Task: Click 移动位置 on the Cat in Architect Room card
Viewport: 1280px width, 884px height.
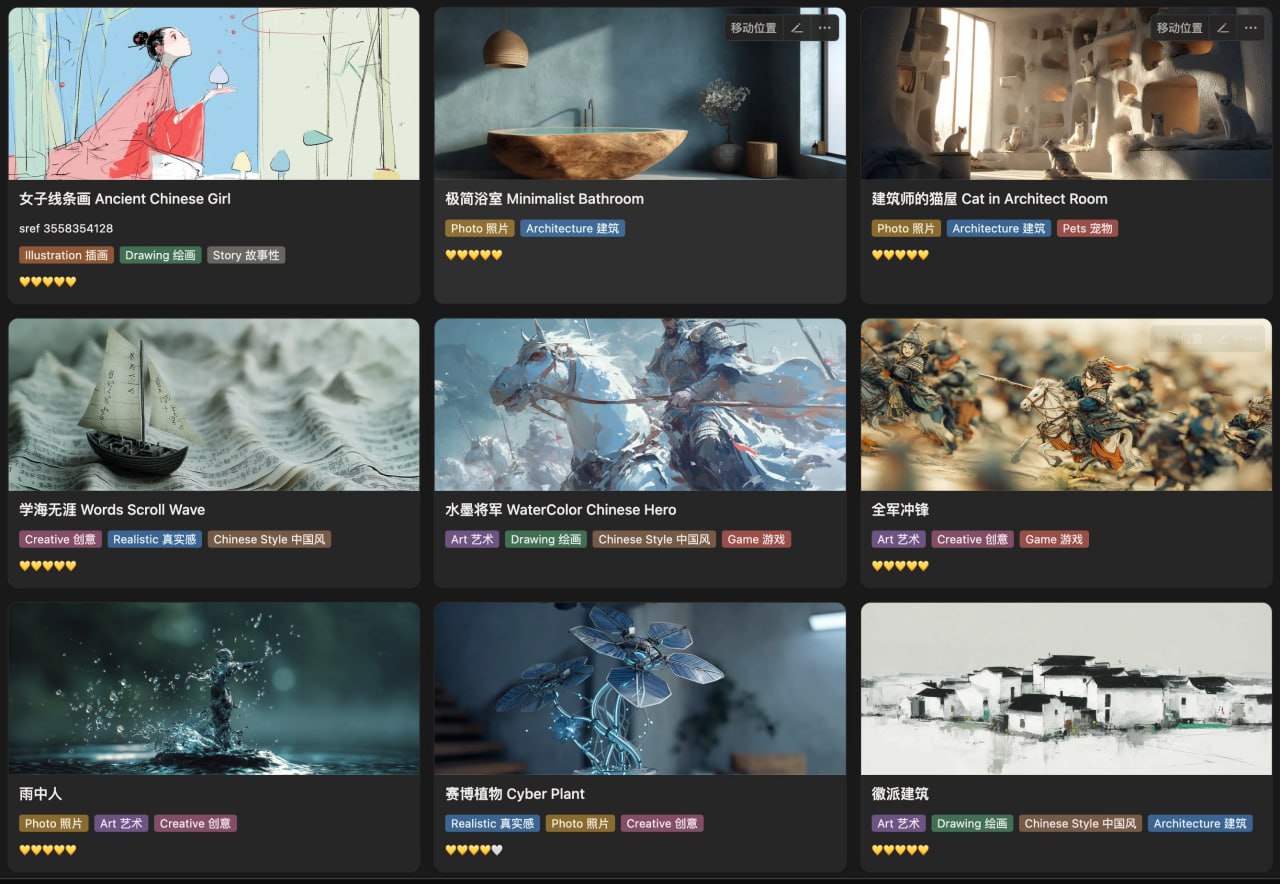Action: point(1180,28)
